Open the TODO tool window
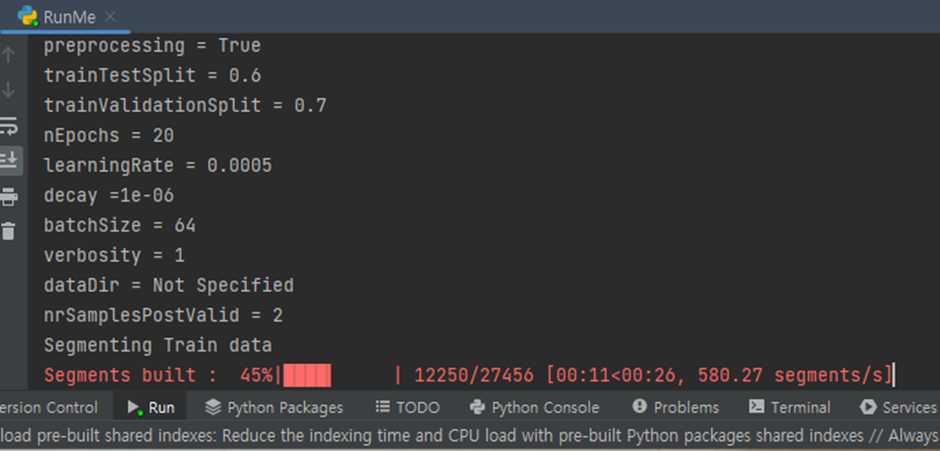This screenshot has height=451, width=940. pyautogui.click(x=408, y=408)
